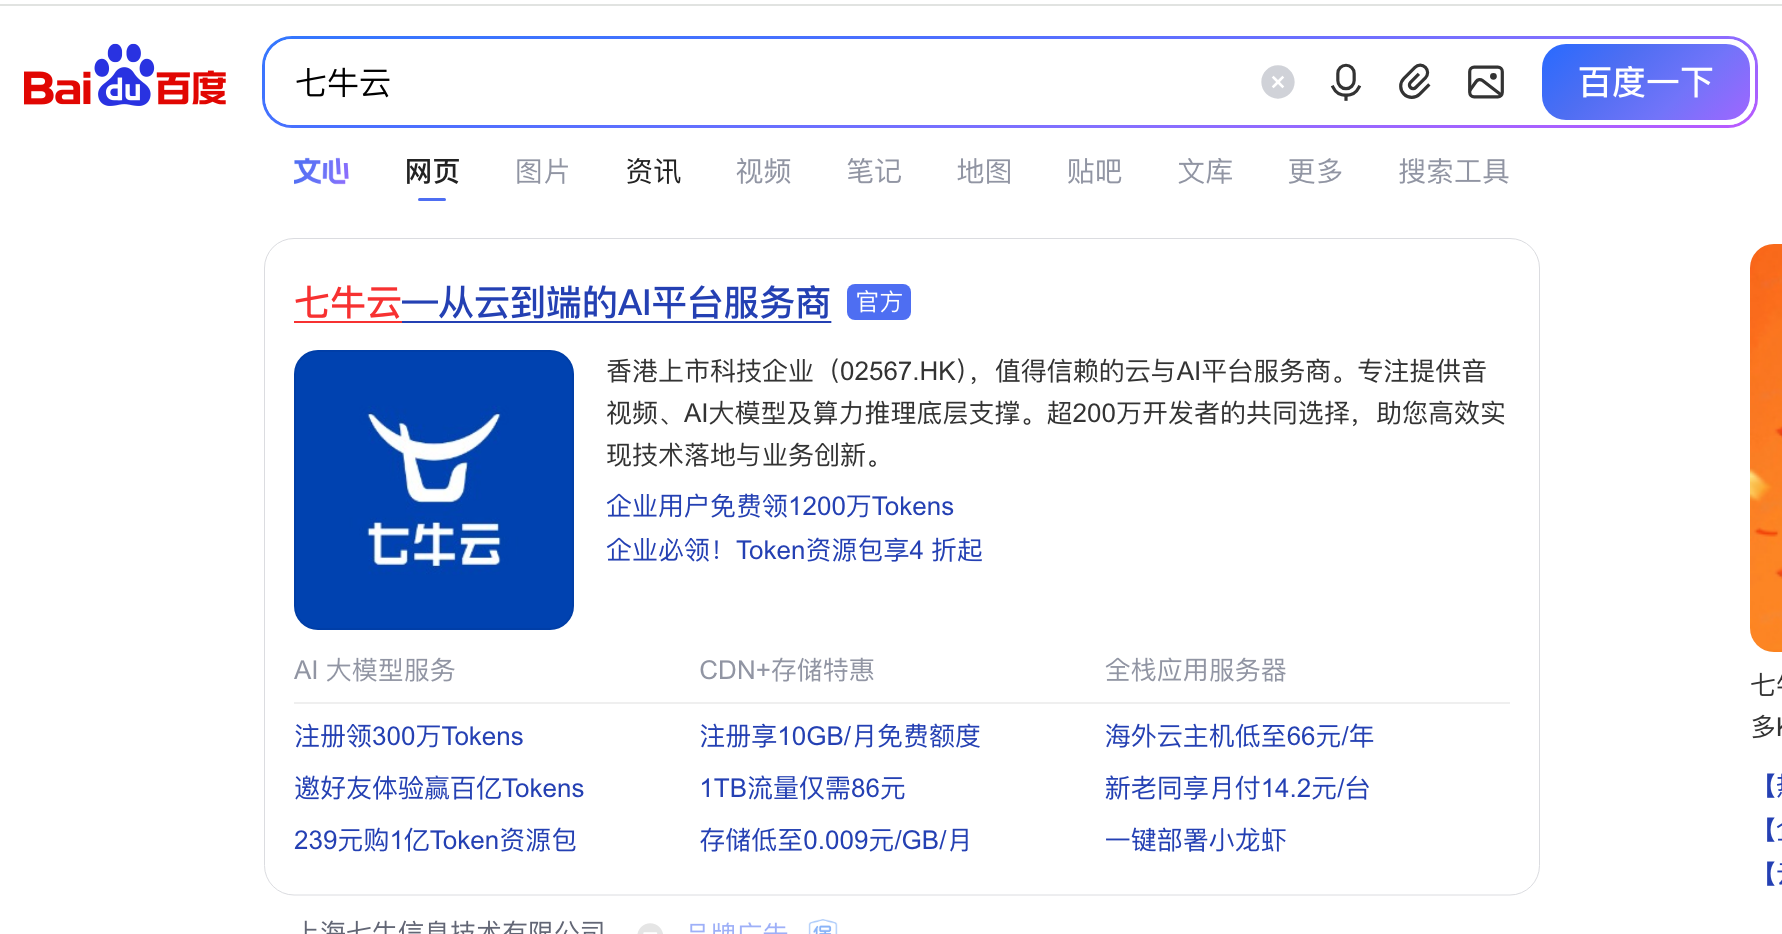Open link 一键部署小龙虾
The width and height of the screenshot is (1782, 934).
(x=1195, y=840)
